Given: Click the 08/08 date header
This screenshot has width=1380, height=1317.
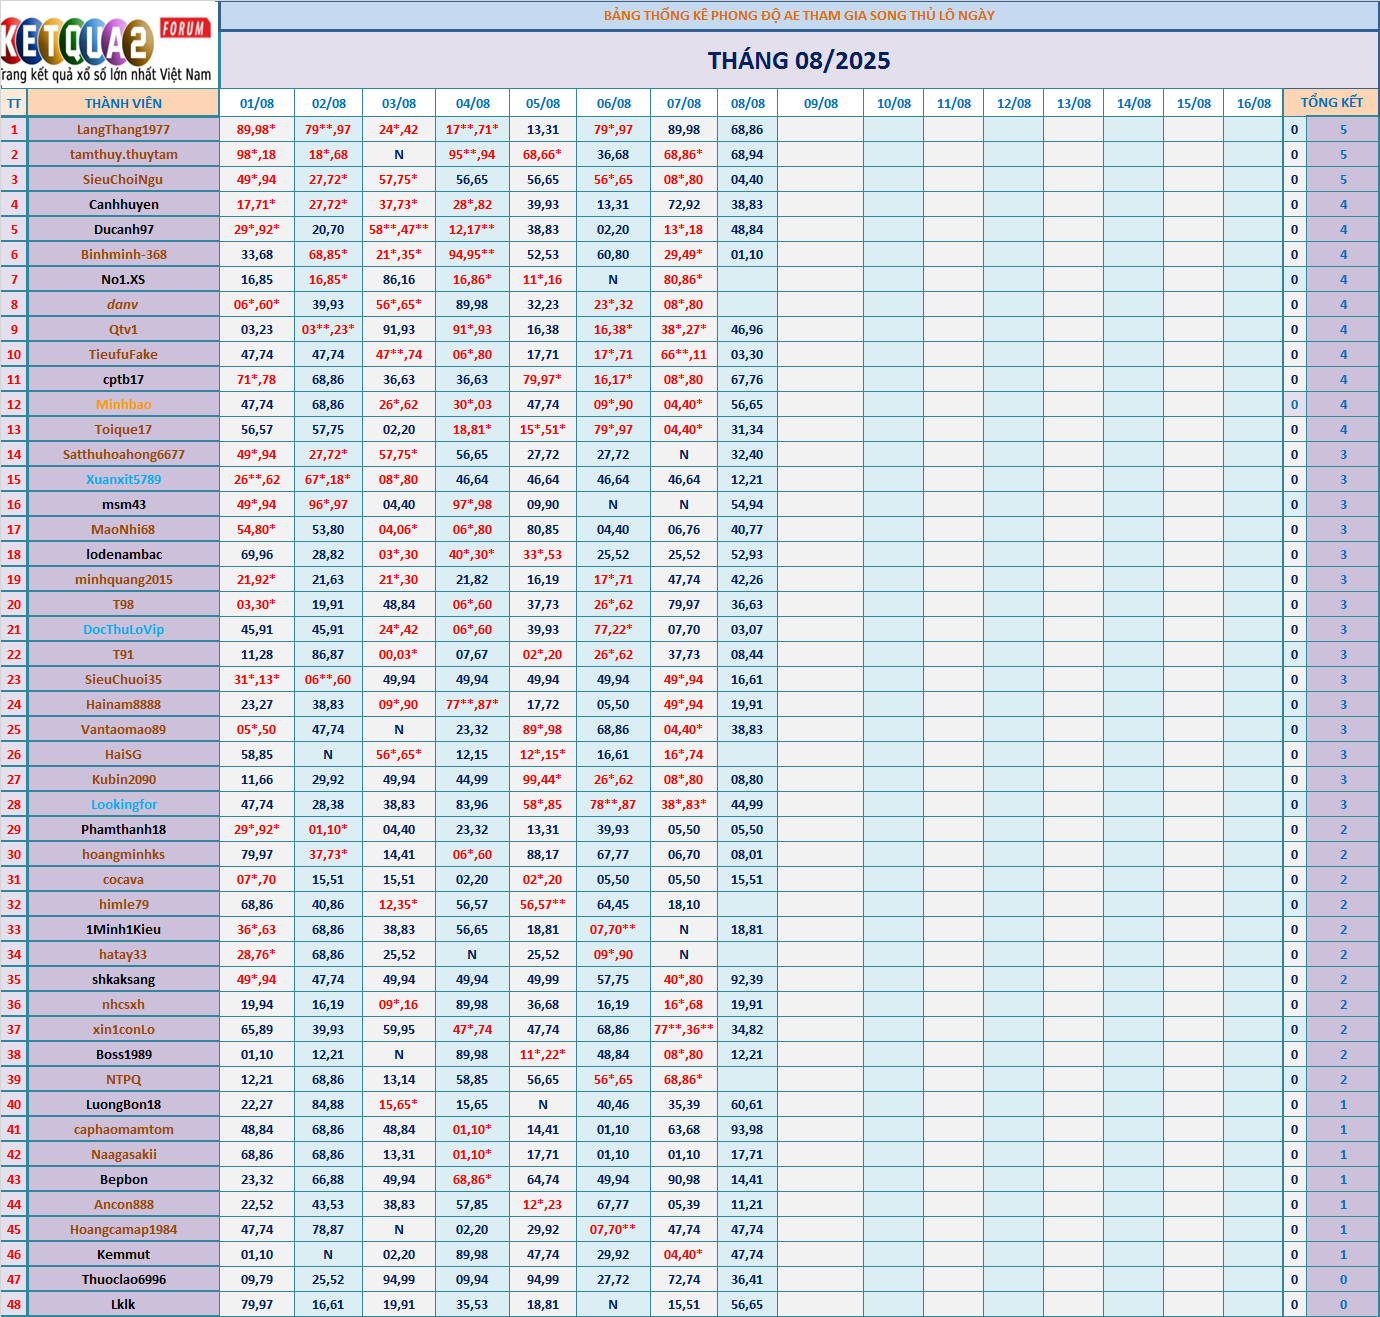Looking at the screenshot, I should coord(747,103).
